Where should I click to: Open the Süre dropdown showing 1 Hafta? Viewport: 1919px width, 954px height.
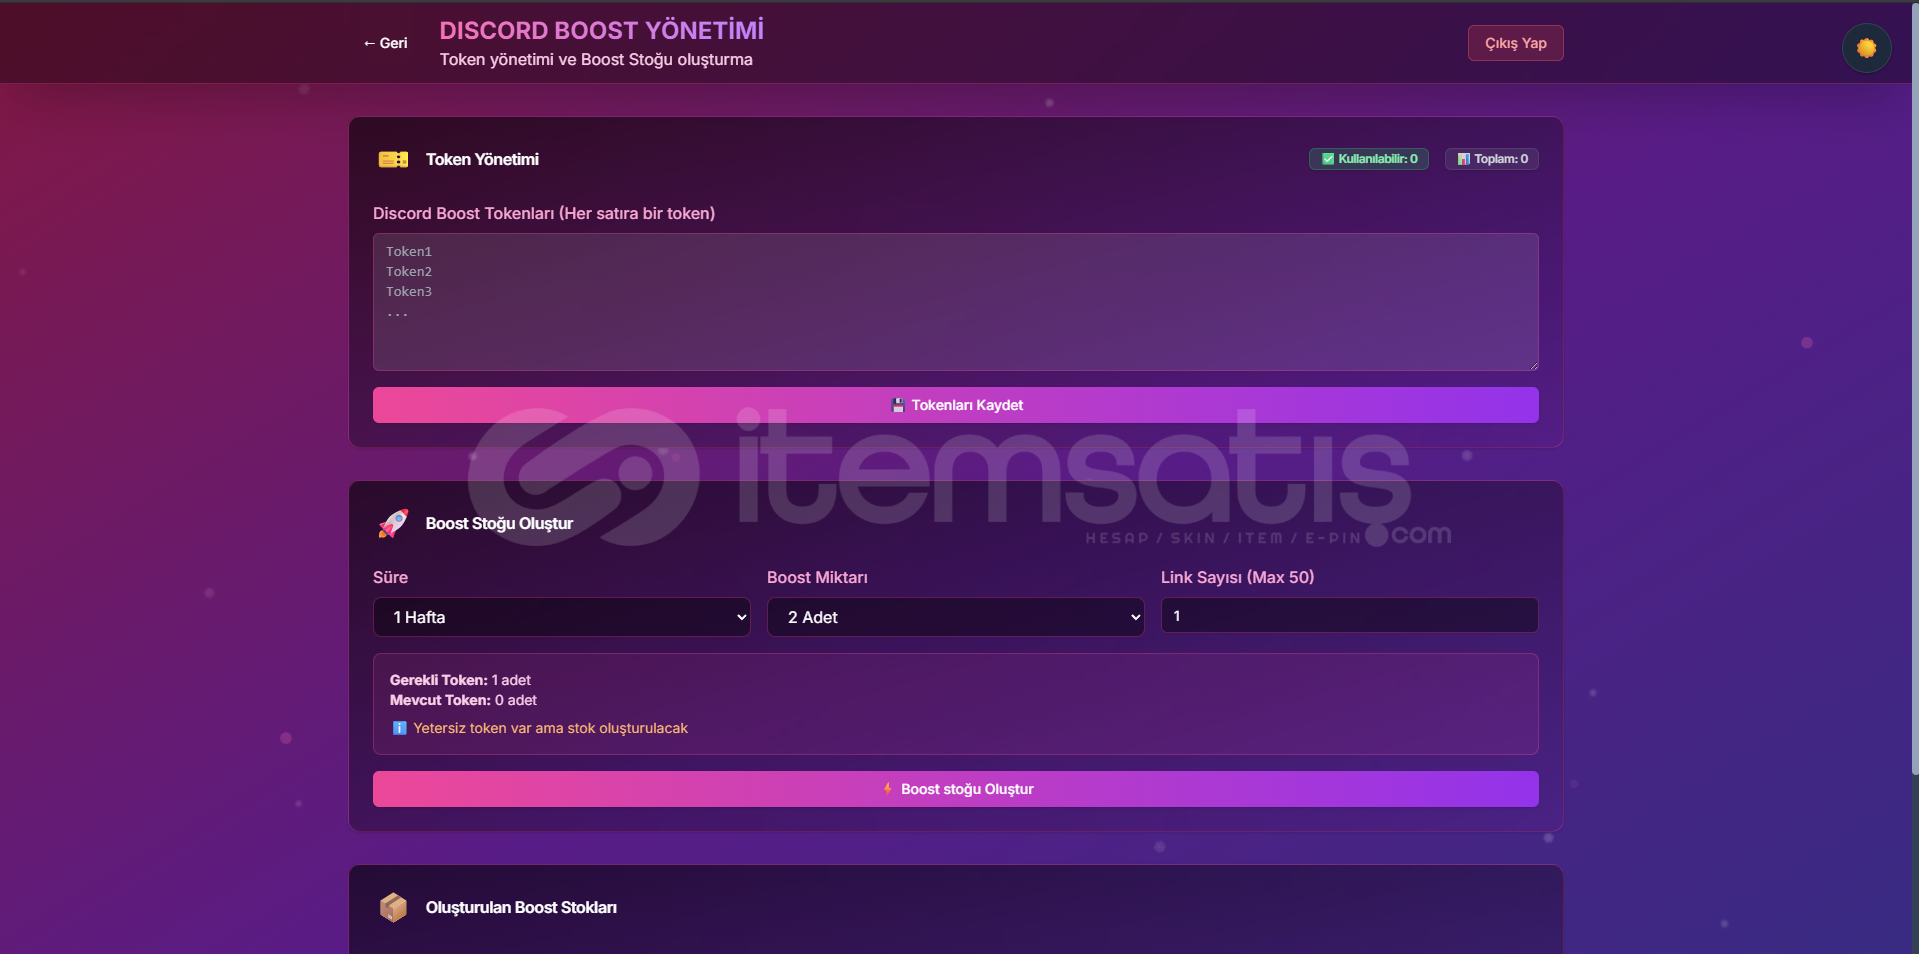561,617
